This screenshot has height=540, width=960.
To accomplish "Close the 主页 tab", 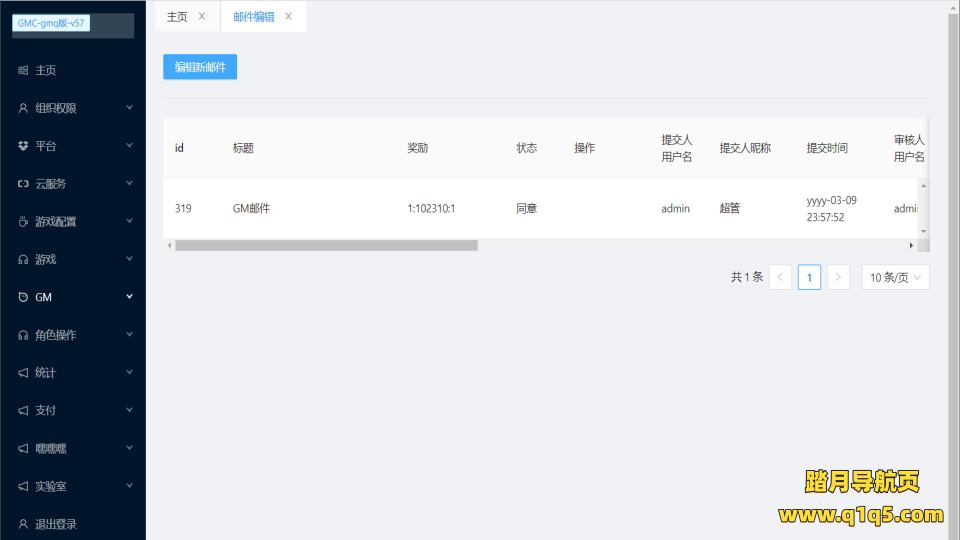I will pos(202,16).
